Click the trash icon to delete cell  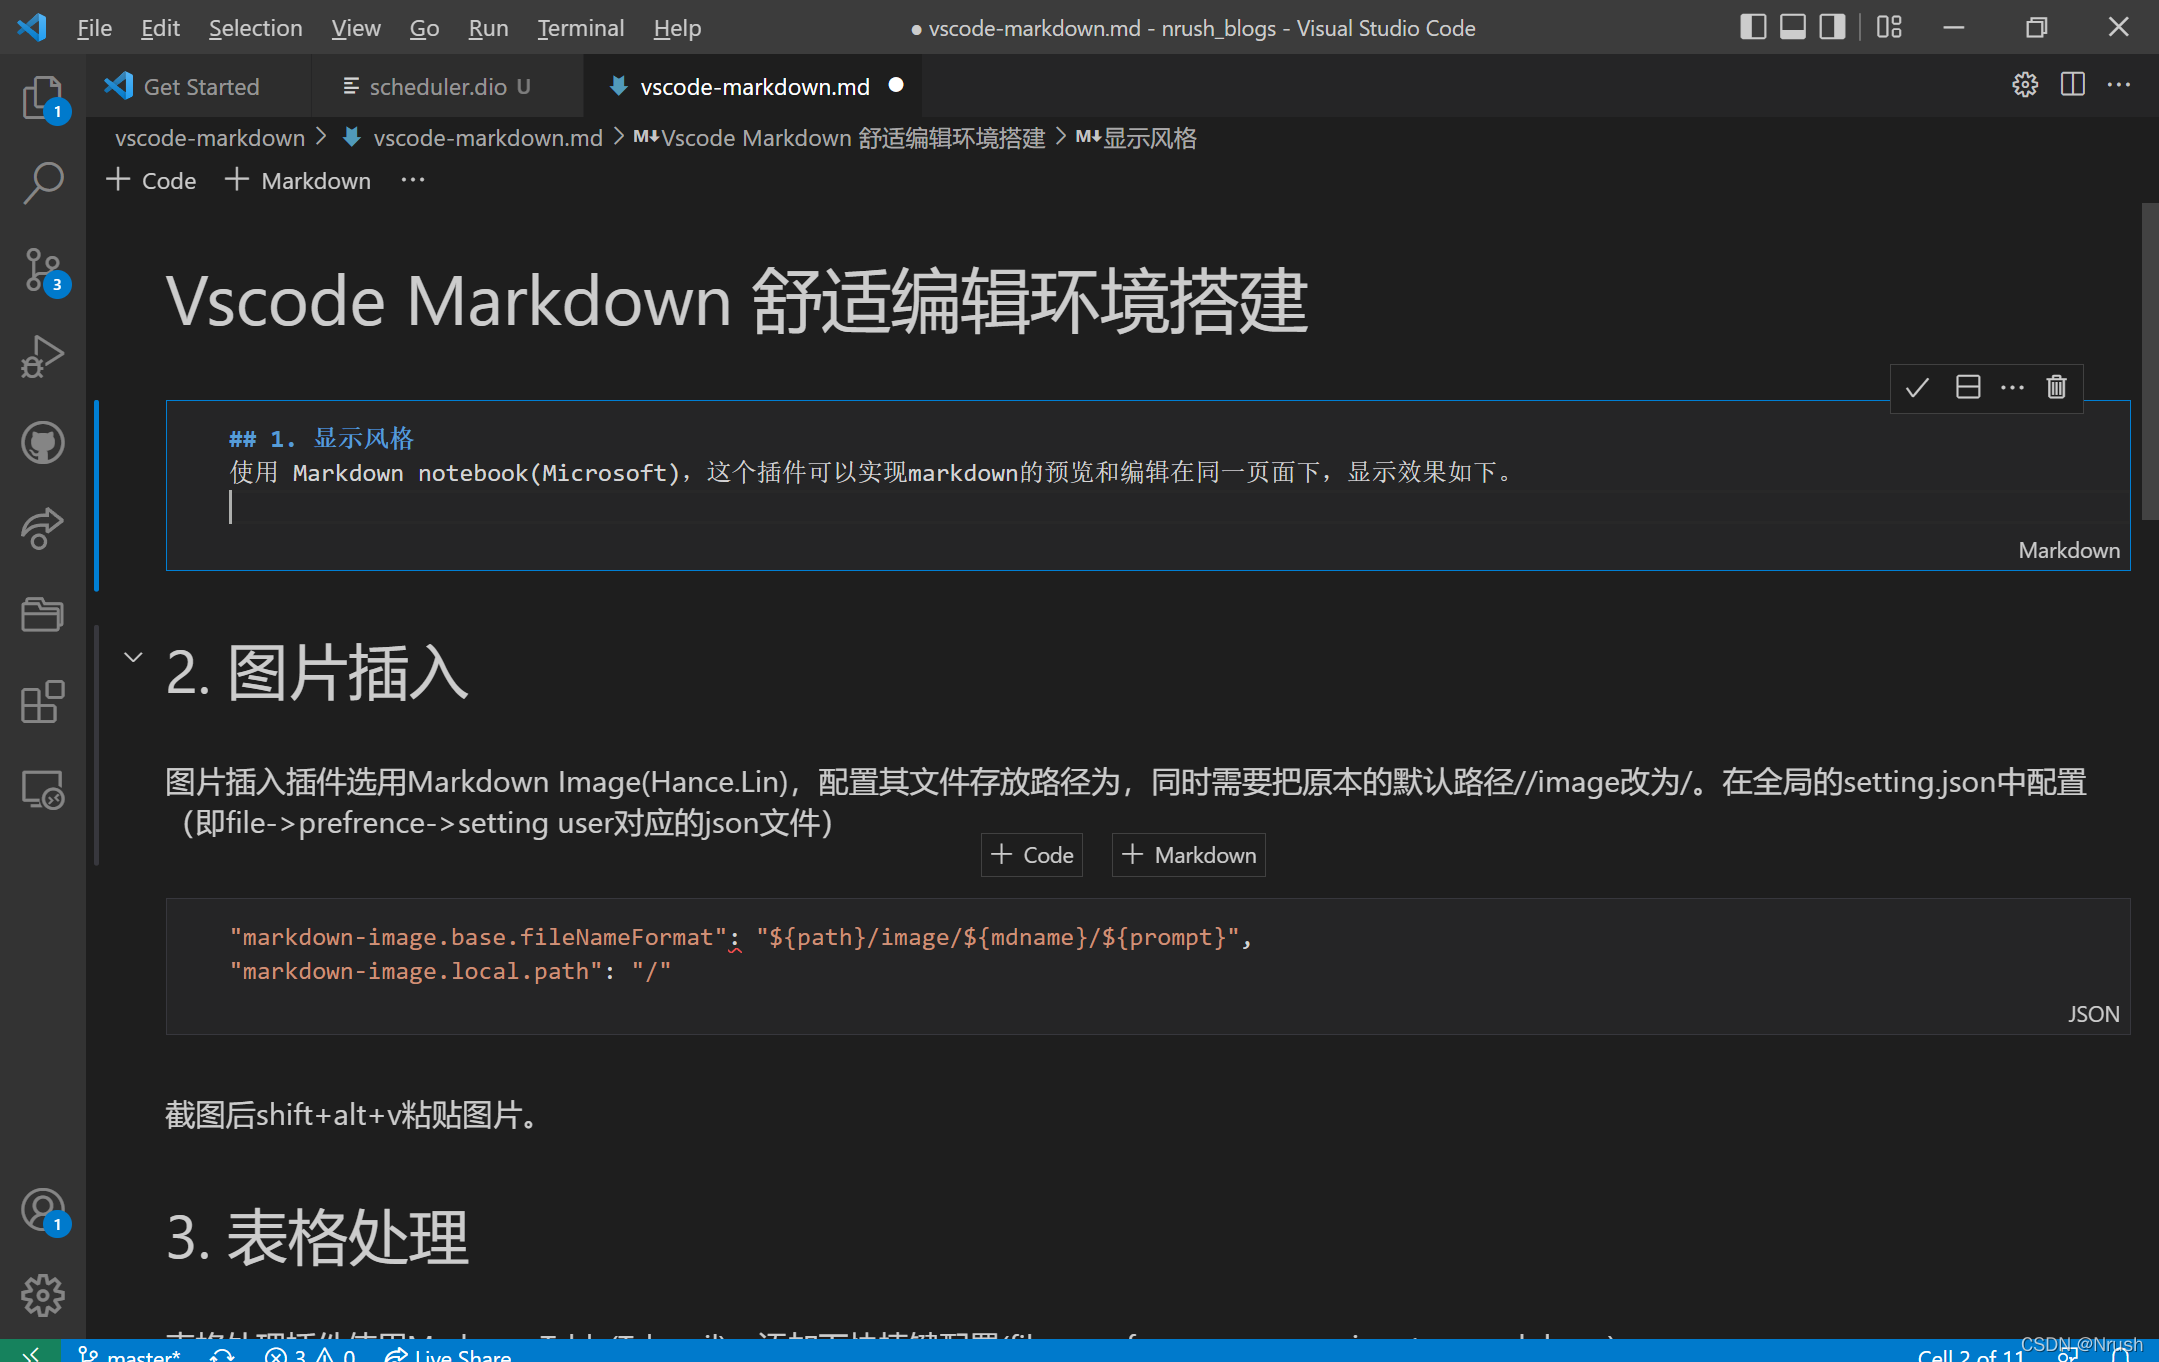(2056, 387)
